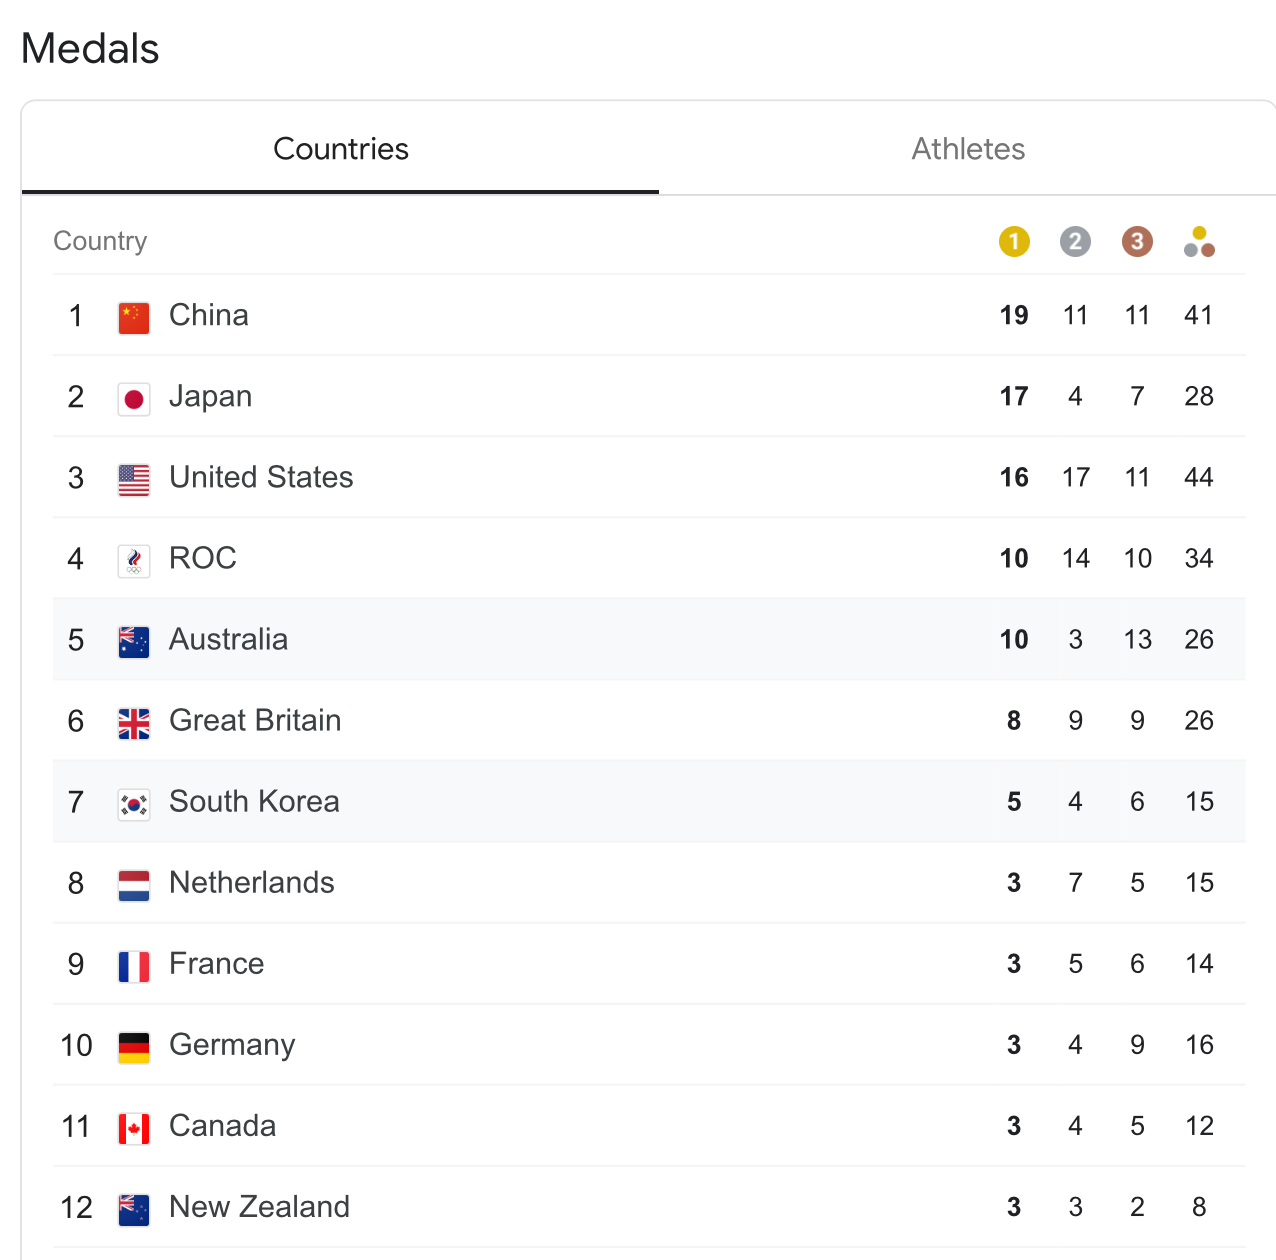Click the silver medal column icon

[1075, 241]
